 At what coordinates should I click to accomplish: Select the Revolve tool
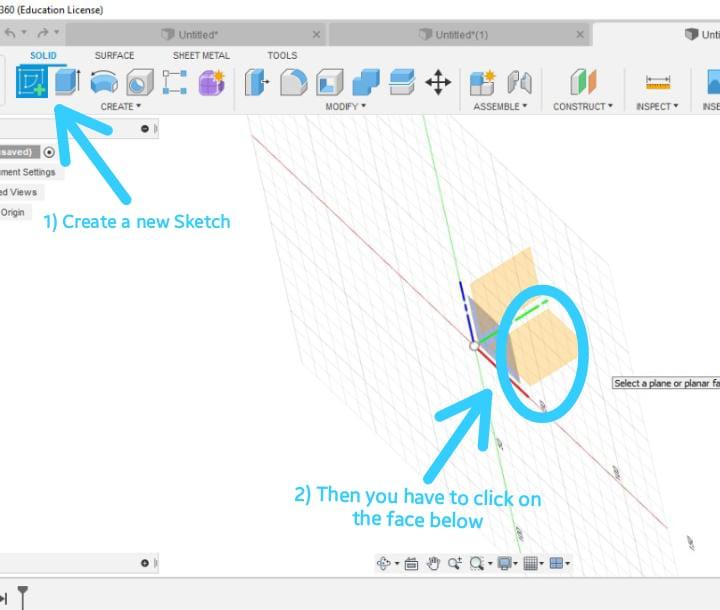tap(104, 82)
